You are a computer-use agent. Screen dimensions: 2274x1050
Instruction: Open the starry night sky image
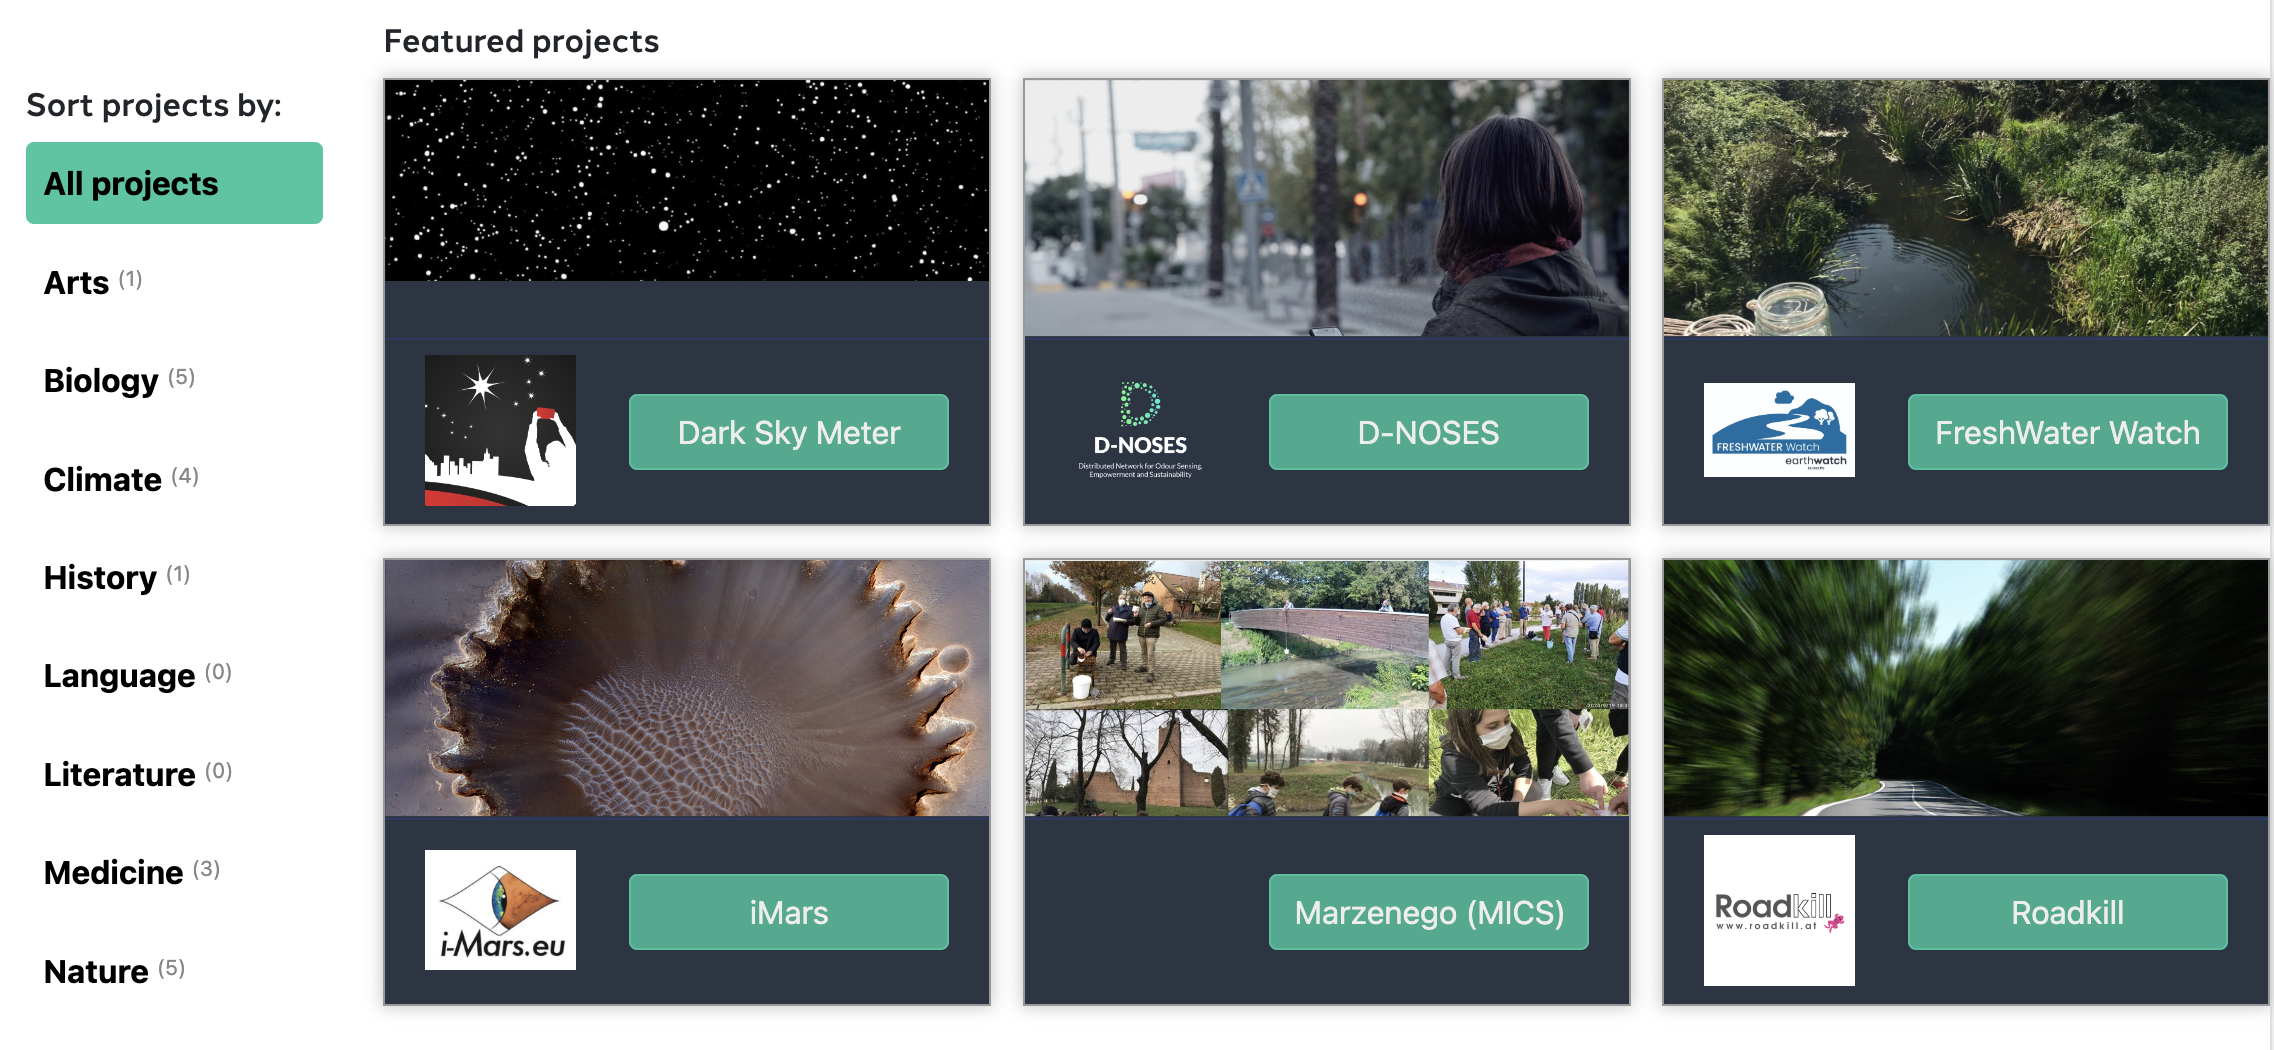(x=687, y=180)
